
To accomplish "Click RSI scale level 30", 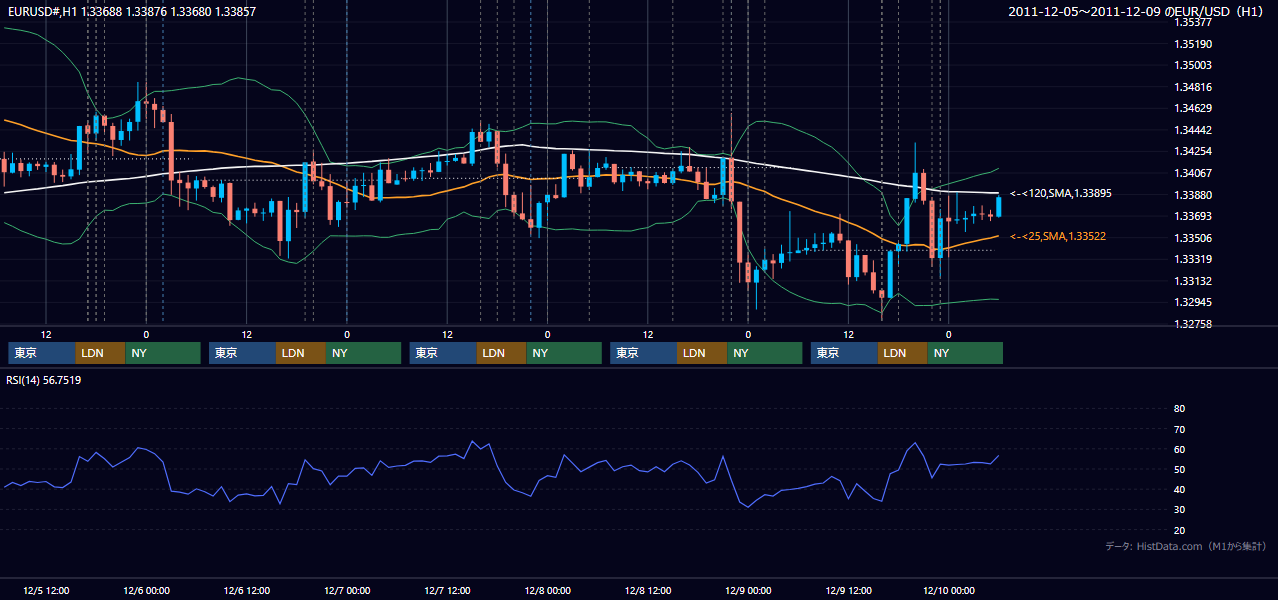I will pos(1179,510).
